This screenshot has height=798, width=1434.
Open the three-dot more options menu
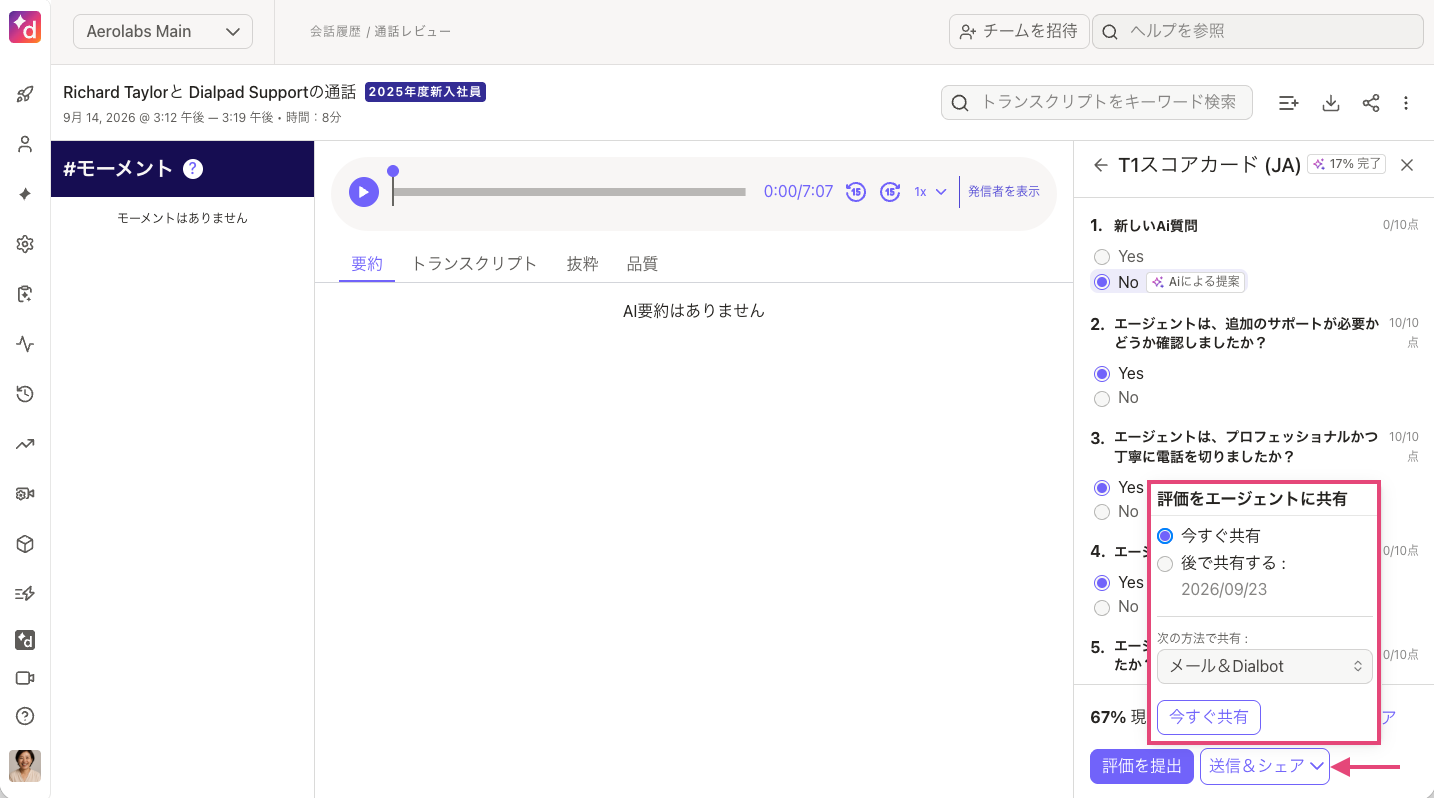pyautogui.click(x=1406, y=103)
